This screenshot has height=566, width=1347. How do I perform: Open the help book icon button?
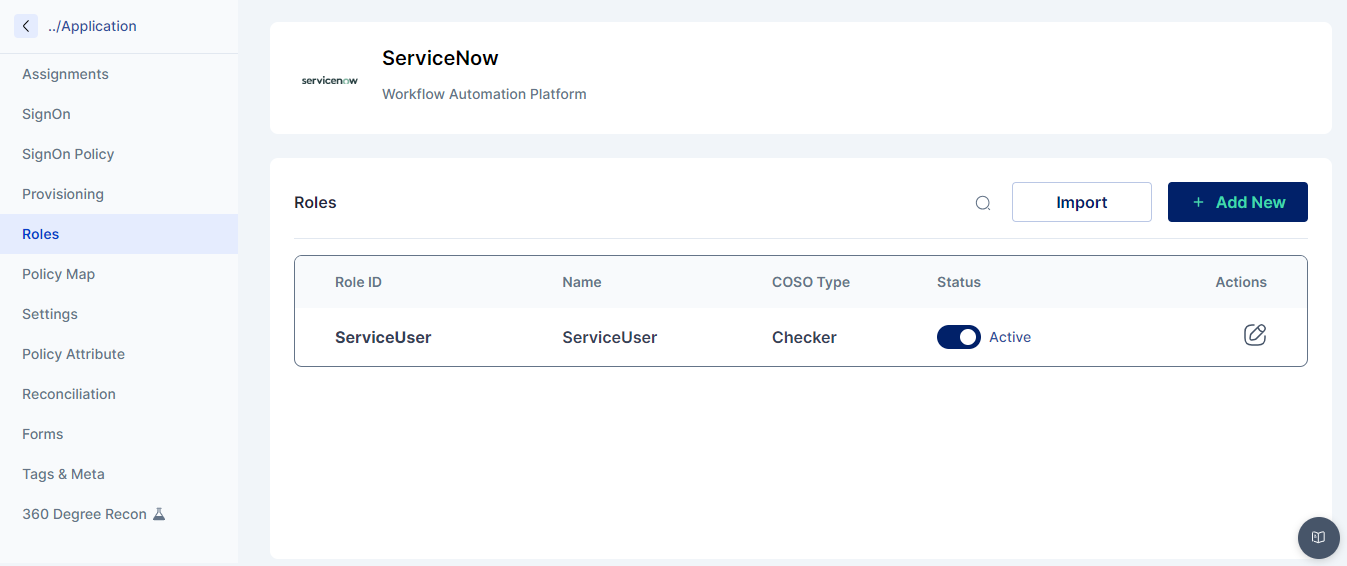[1318, 538]
